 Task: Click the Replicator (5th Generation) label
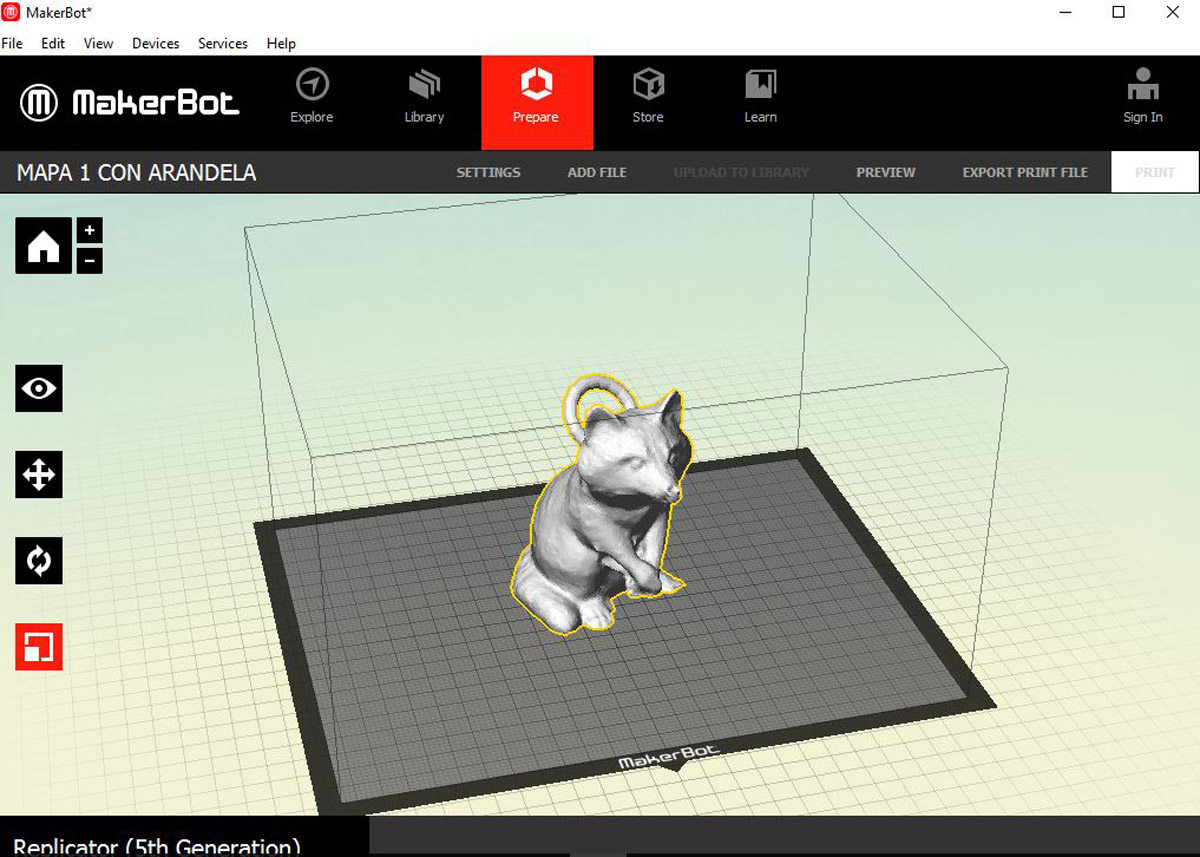[x=157, y=847]
